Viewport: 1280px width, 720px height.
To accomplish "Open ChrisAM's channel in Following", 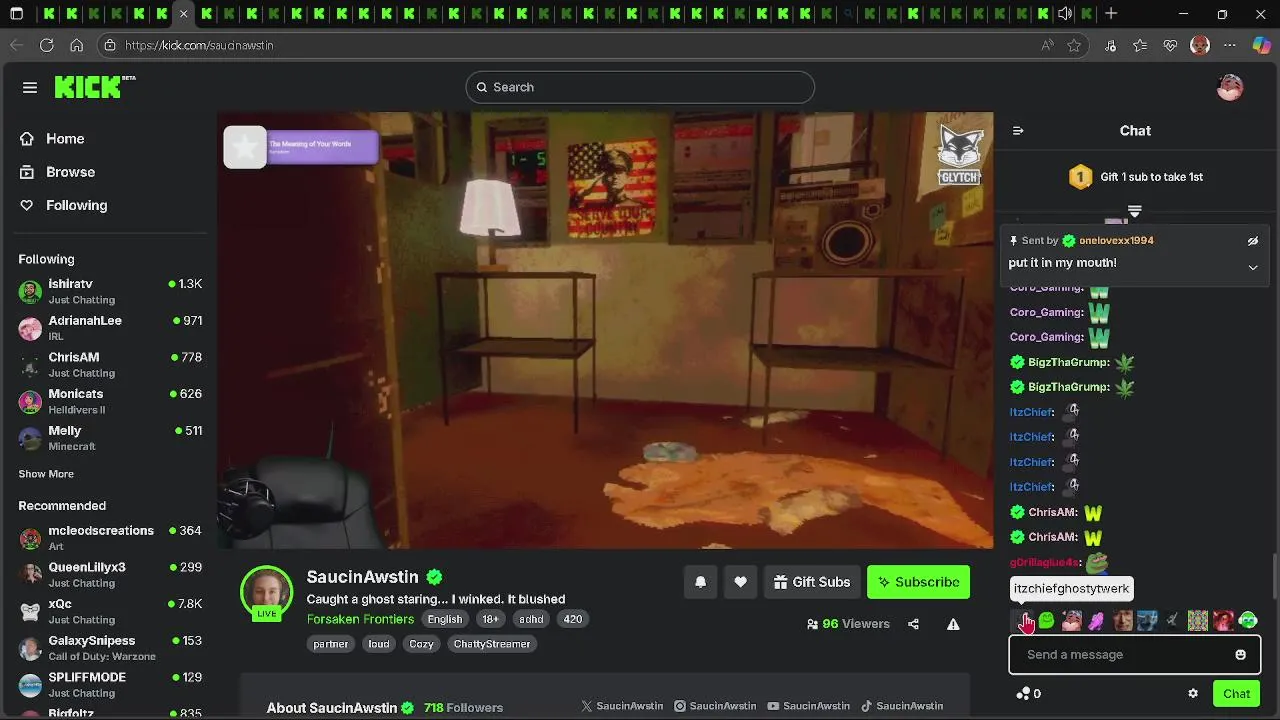I will (x=110, y=364).
